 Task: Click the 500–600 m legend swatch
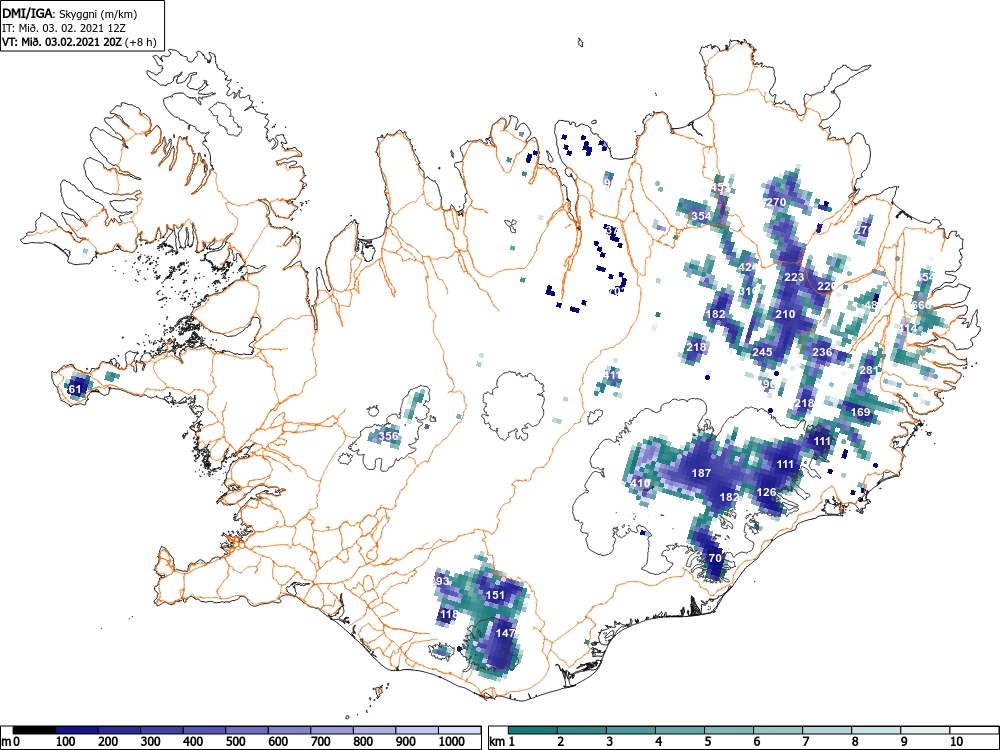tap(247, 730)
